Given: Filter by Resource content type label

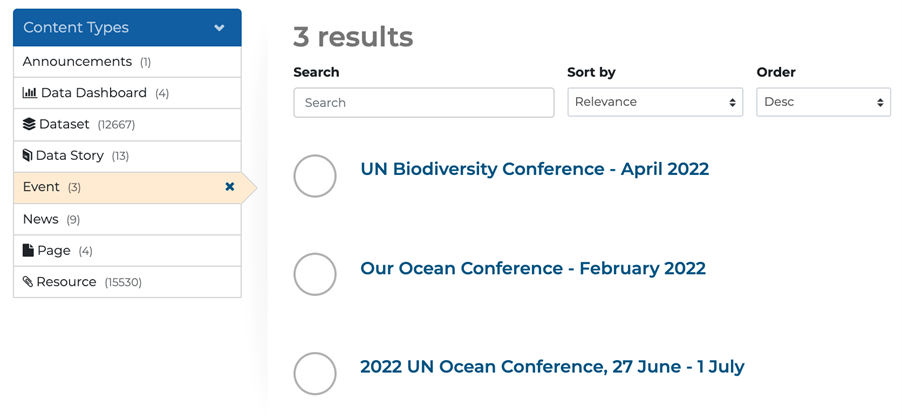Looking at the screenshot, I should pos(66,282).
